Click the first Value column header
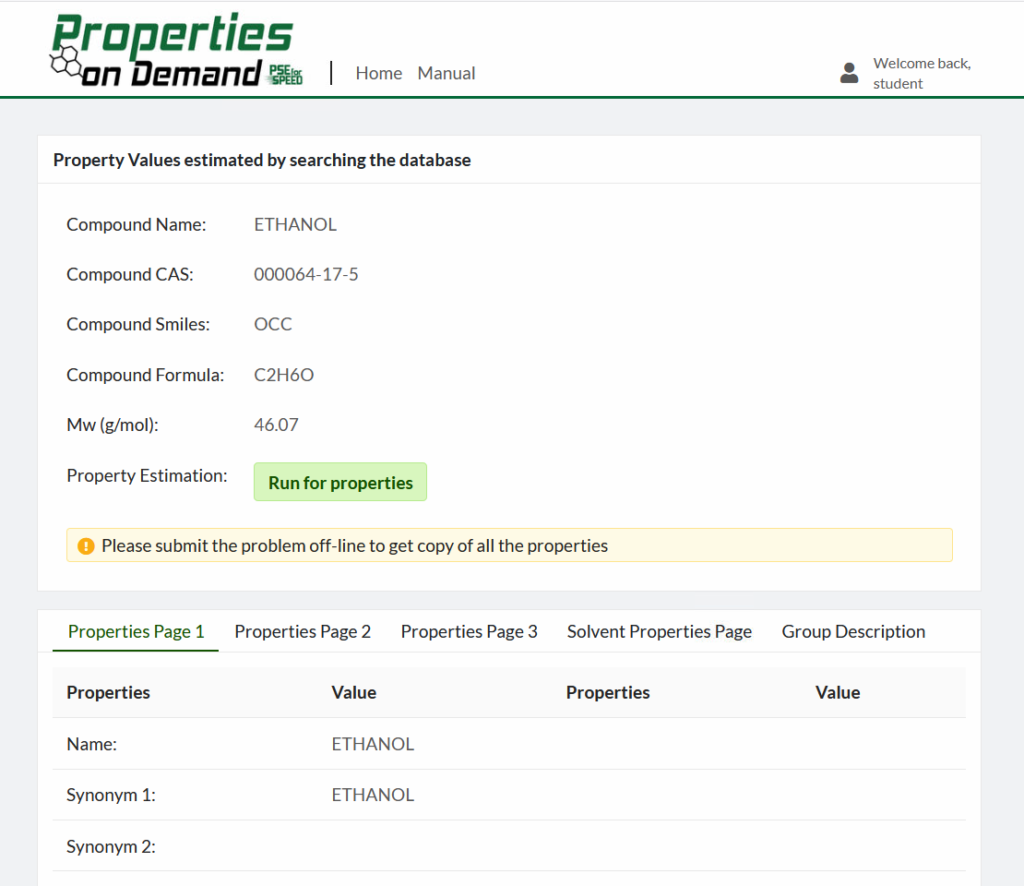1024x886 pixels. pyautogui.click(x=354, y=693)
